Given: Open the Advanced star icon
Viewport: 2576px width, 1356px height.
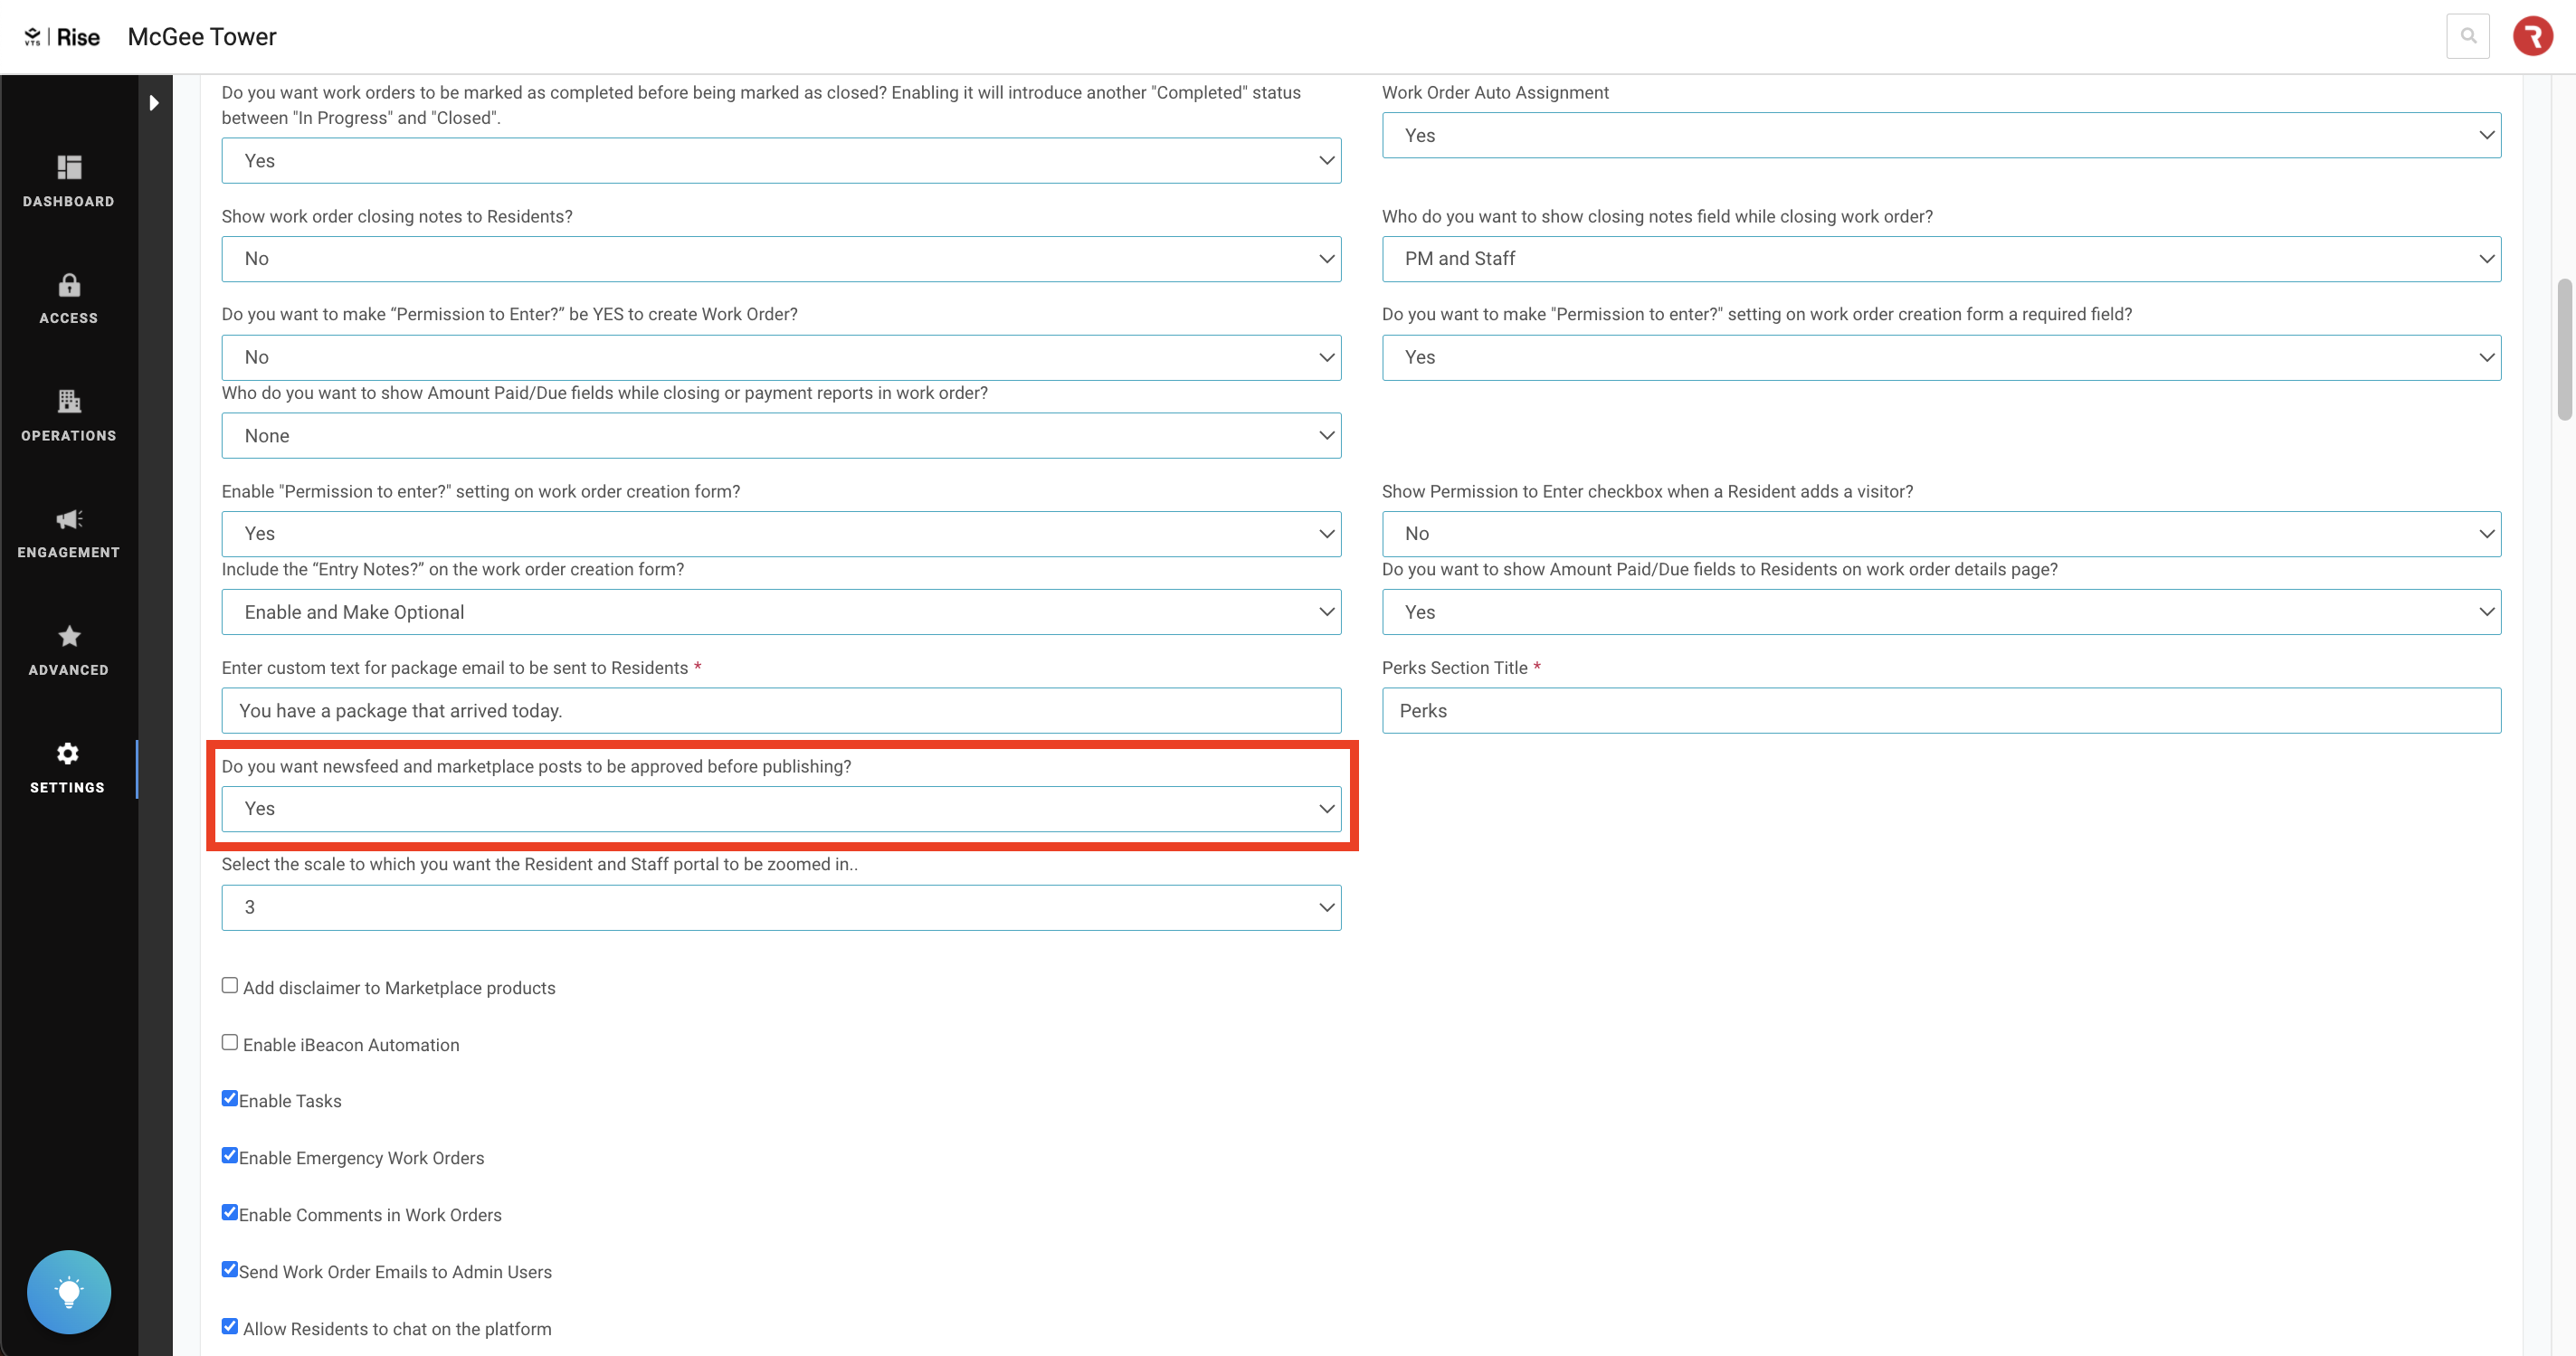Looking at the screenshot, I should click(x=68, y=636).
